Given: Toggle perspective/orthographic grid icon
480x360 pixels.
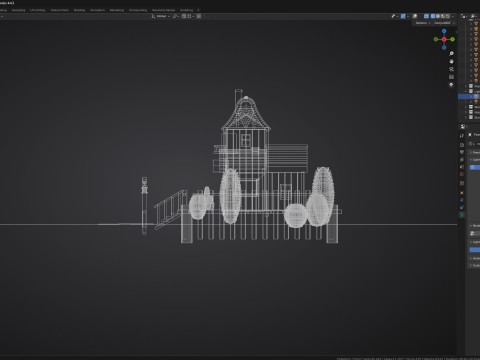Looking at the screenshot, I should [451, 77].
